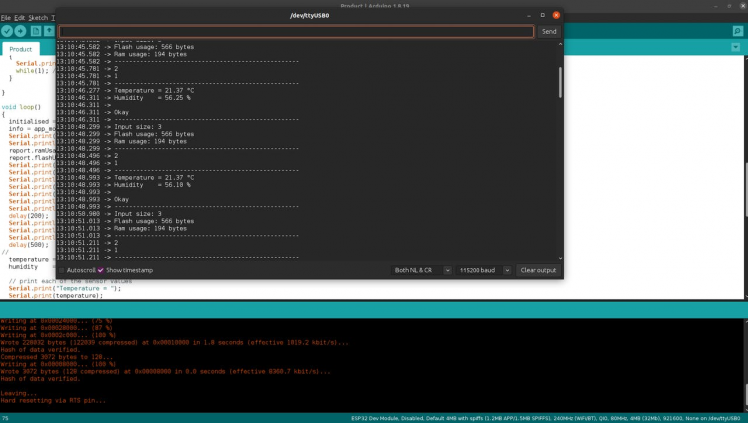Maximize the /dev/ttyUSB0 monitor window
748x423 pixels.
543,16
